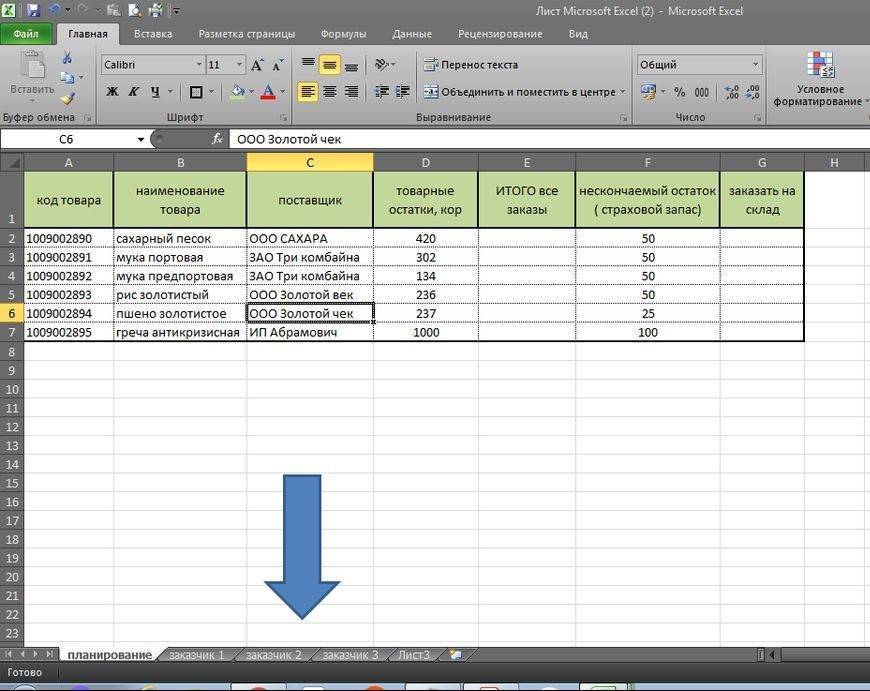Click the Undo icon

pos(54,9)
